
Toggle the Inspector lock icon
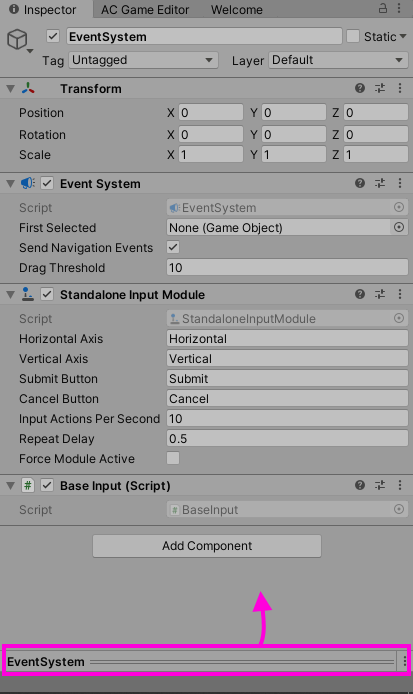(x=383, y=8)
